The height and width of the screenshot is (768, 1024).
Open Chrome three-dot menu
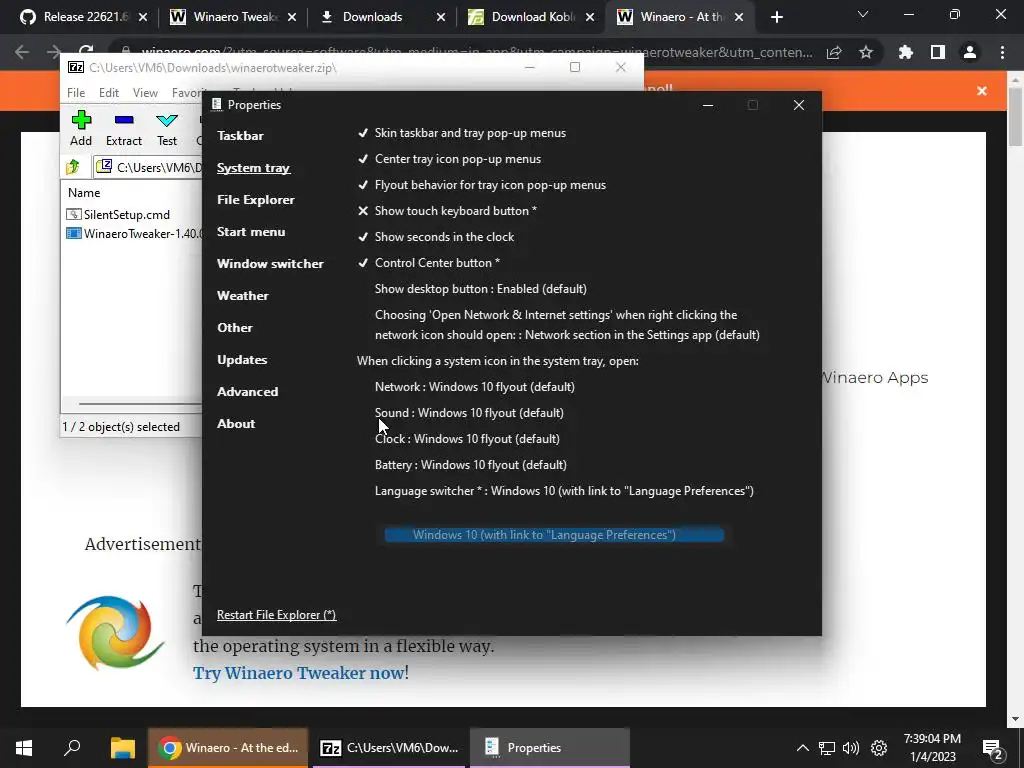(x=1002, y=52)
